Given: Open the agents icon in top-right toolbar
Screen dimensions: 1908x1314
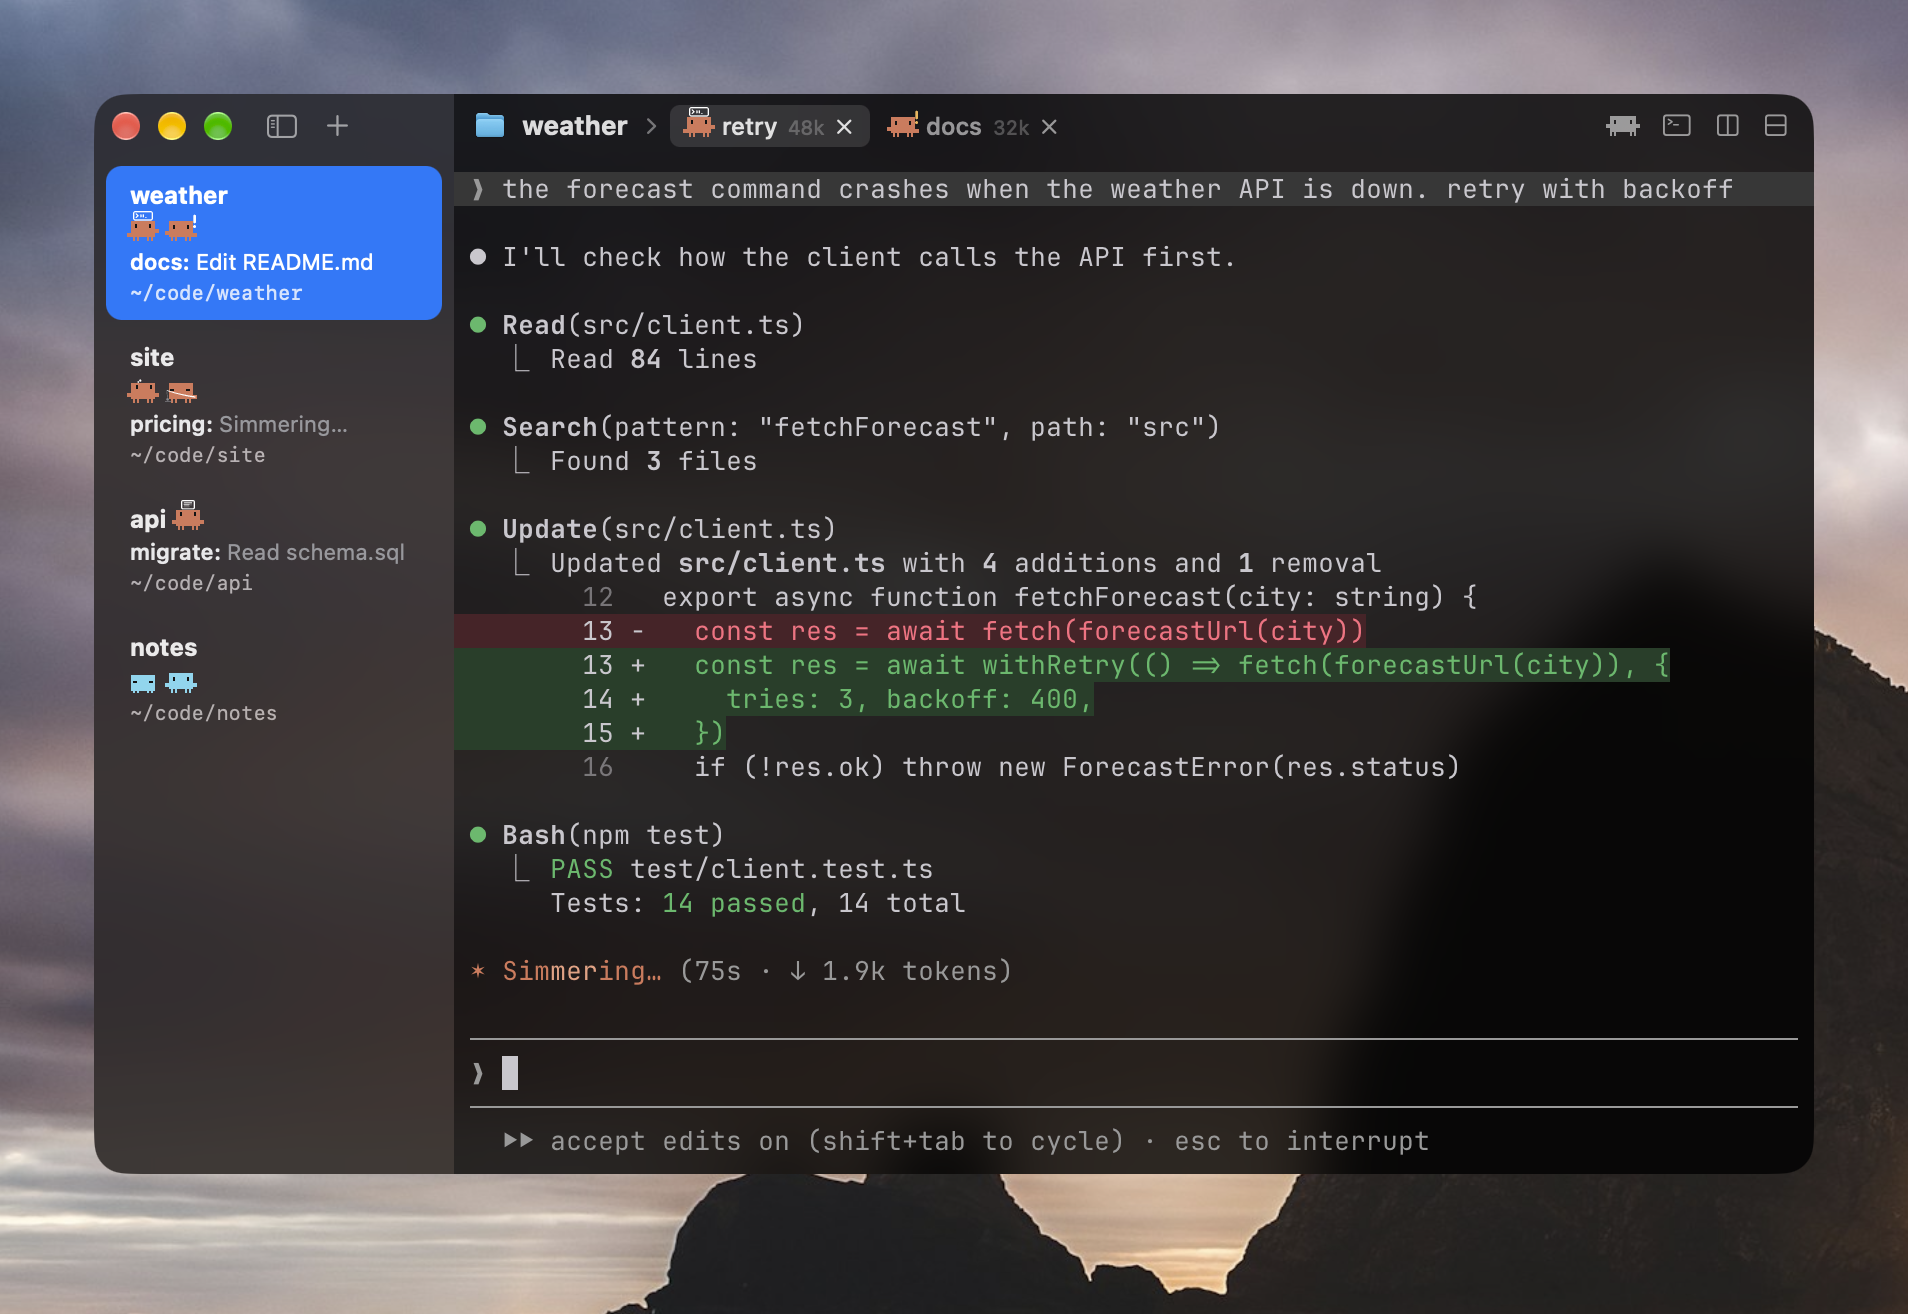Looking at the screenshot, I should tap(1622, 126).
